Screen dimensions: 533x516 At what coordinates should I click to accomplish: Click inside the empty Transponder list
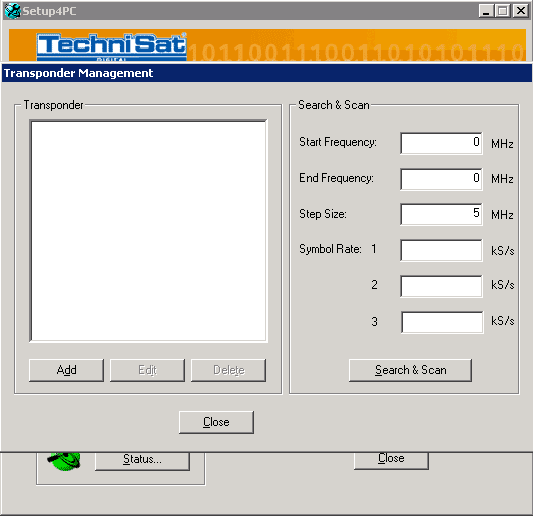click(x=148, y=231)
